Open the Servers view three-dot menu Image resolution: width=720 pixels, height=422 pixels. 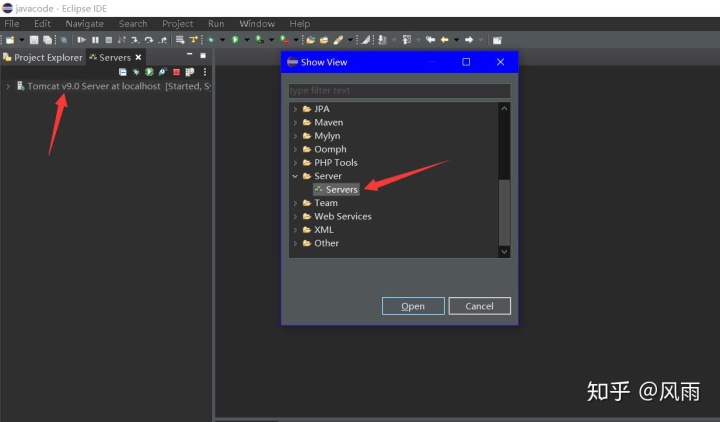click(205, 72)
